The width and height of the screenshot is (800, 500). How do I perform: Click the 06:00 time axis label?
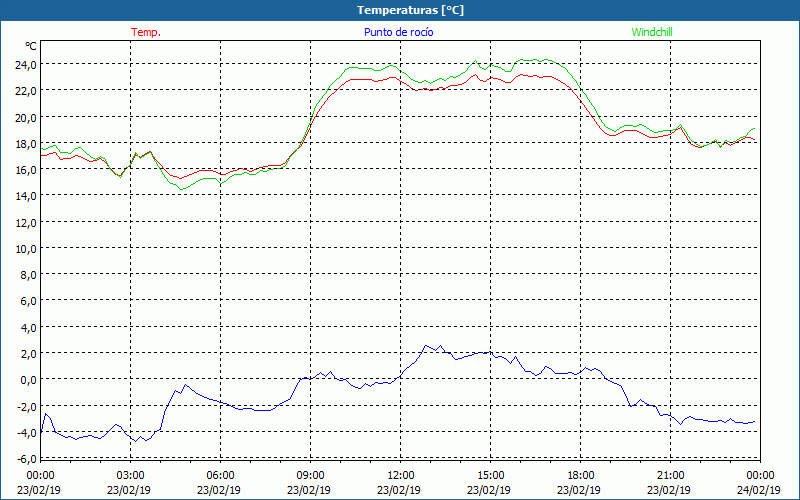pos(220,476)
